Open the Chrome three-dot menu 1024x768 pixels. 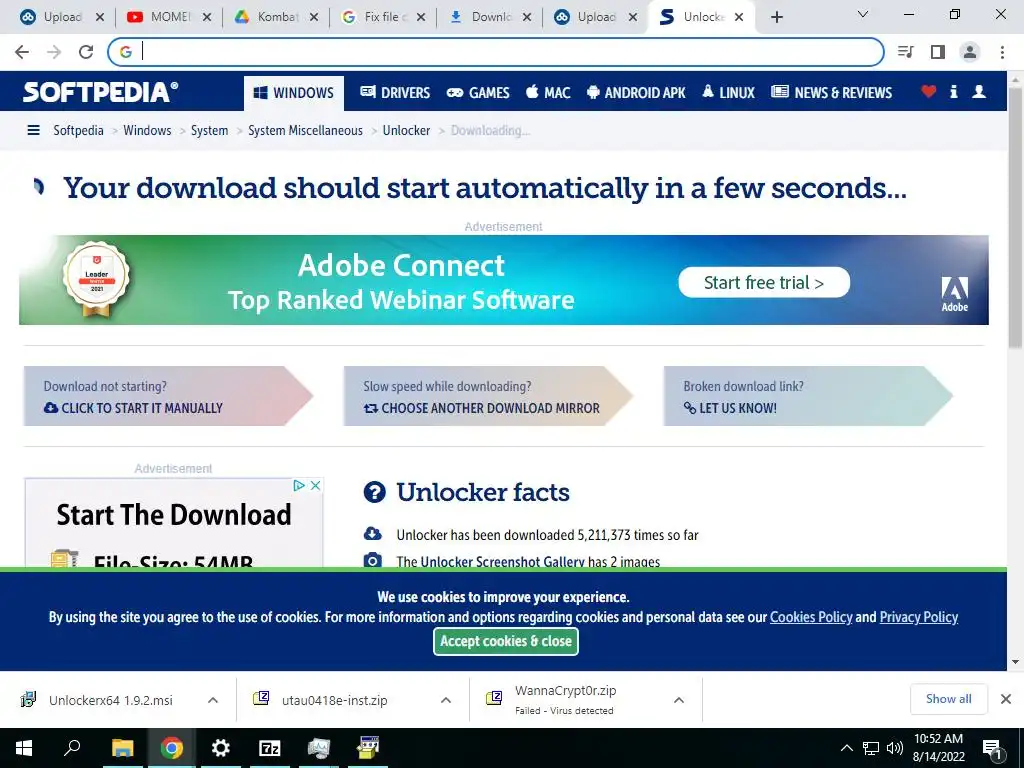tap(1002, 52)
